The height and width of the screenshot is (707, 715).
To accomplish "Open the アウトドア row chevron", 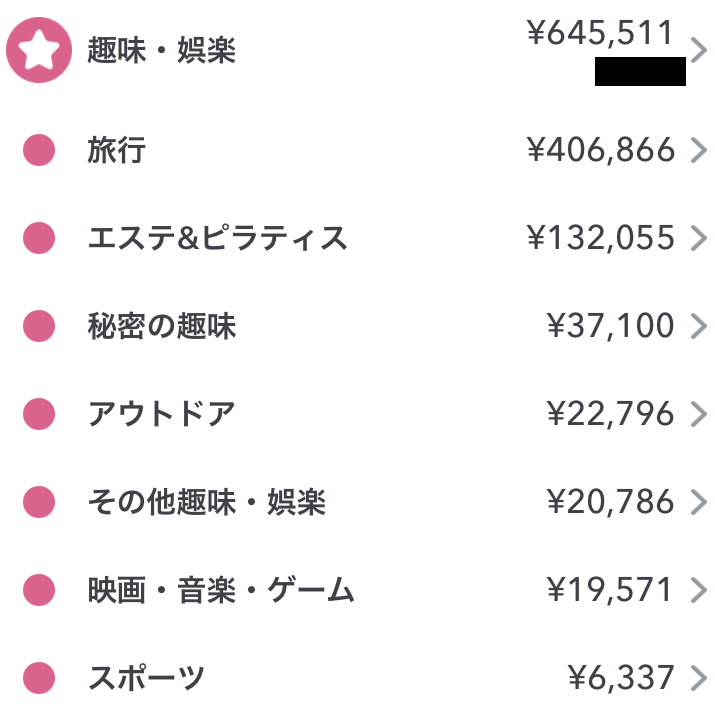I will pyautogui.click(x=699, y=414).
